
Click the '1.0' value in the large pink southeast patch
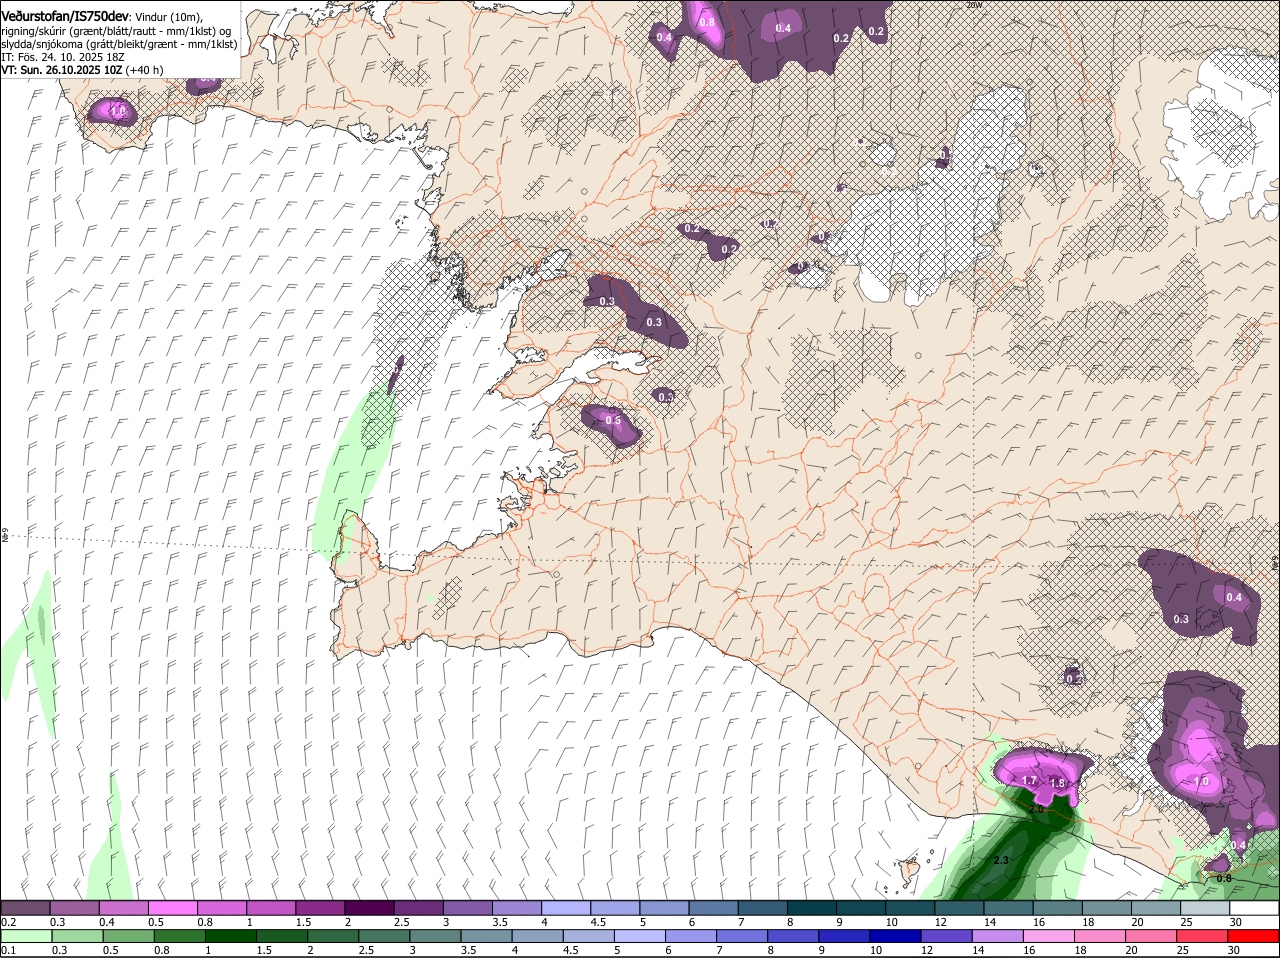coord(1201,781)
